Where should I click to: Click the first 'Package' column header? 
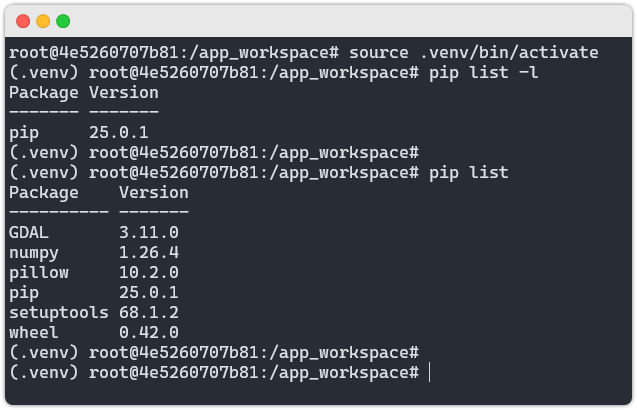click(44, 93)
